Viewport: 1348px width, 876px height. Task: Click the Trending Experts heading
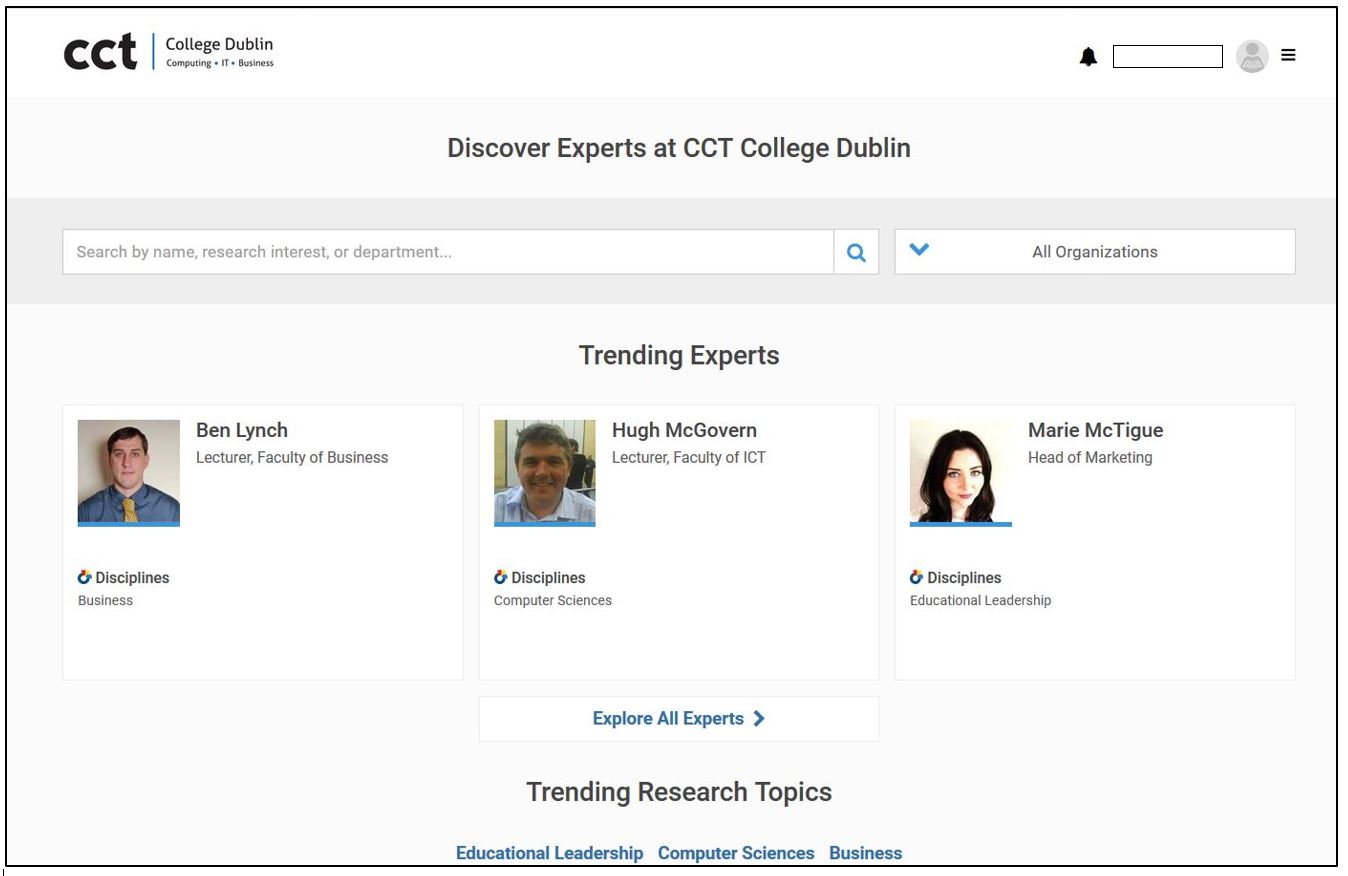[x=679, y=356]
